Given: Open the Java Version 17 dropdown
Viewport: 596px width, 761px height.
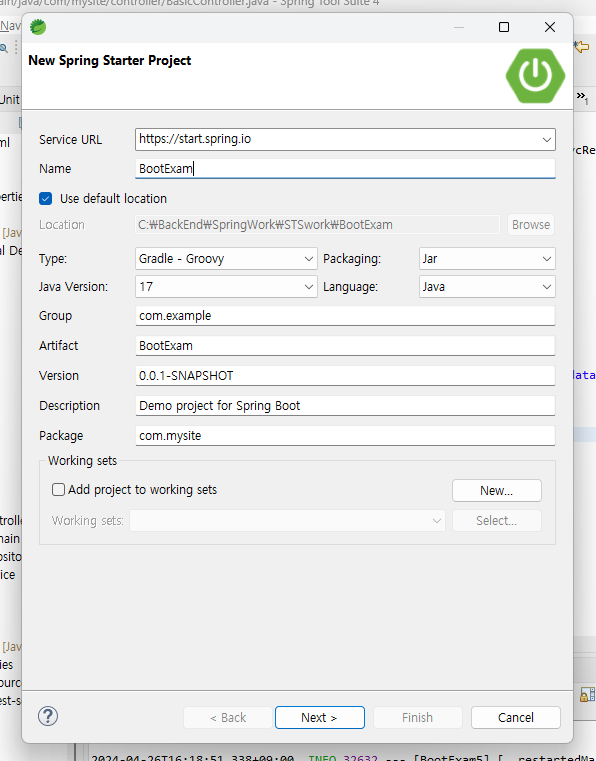Looking at the screenshot, I should pyautogui.click(x=309, y=287).
